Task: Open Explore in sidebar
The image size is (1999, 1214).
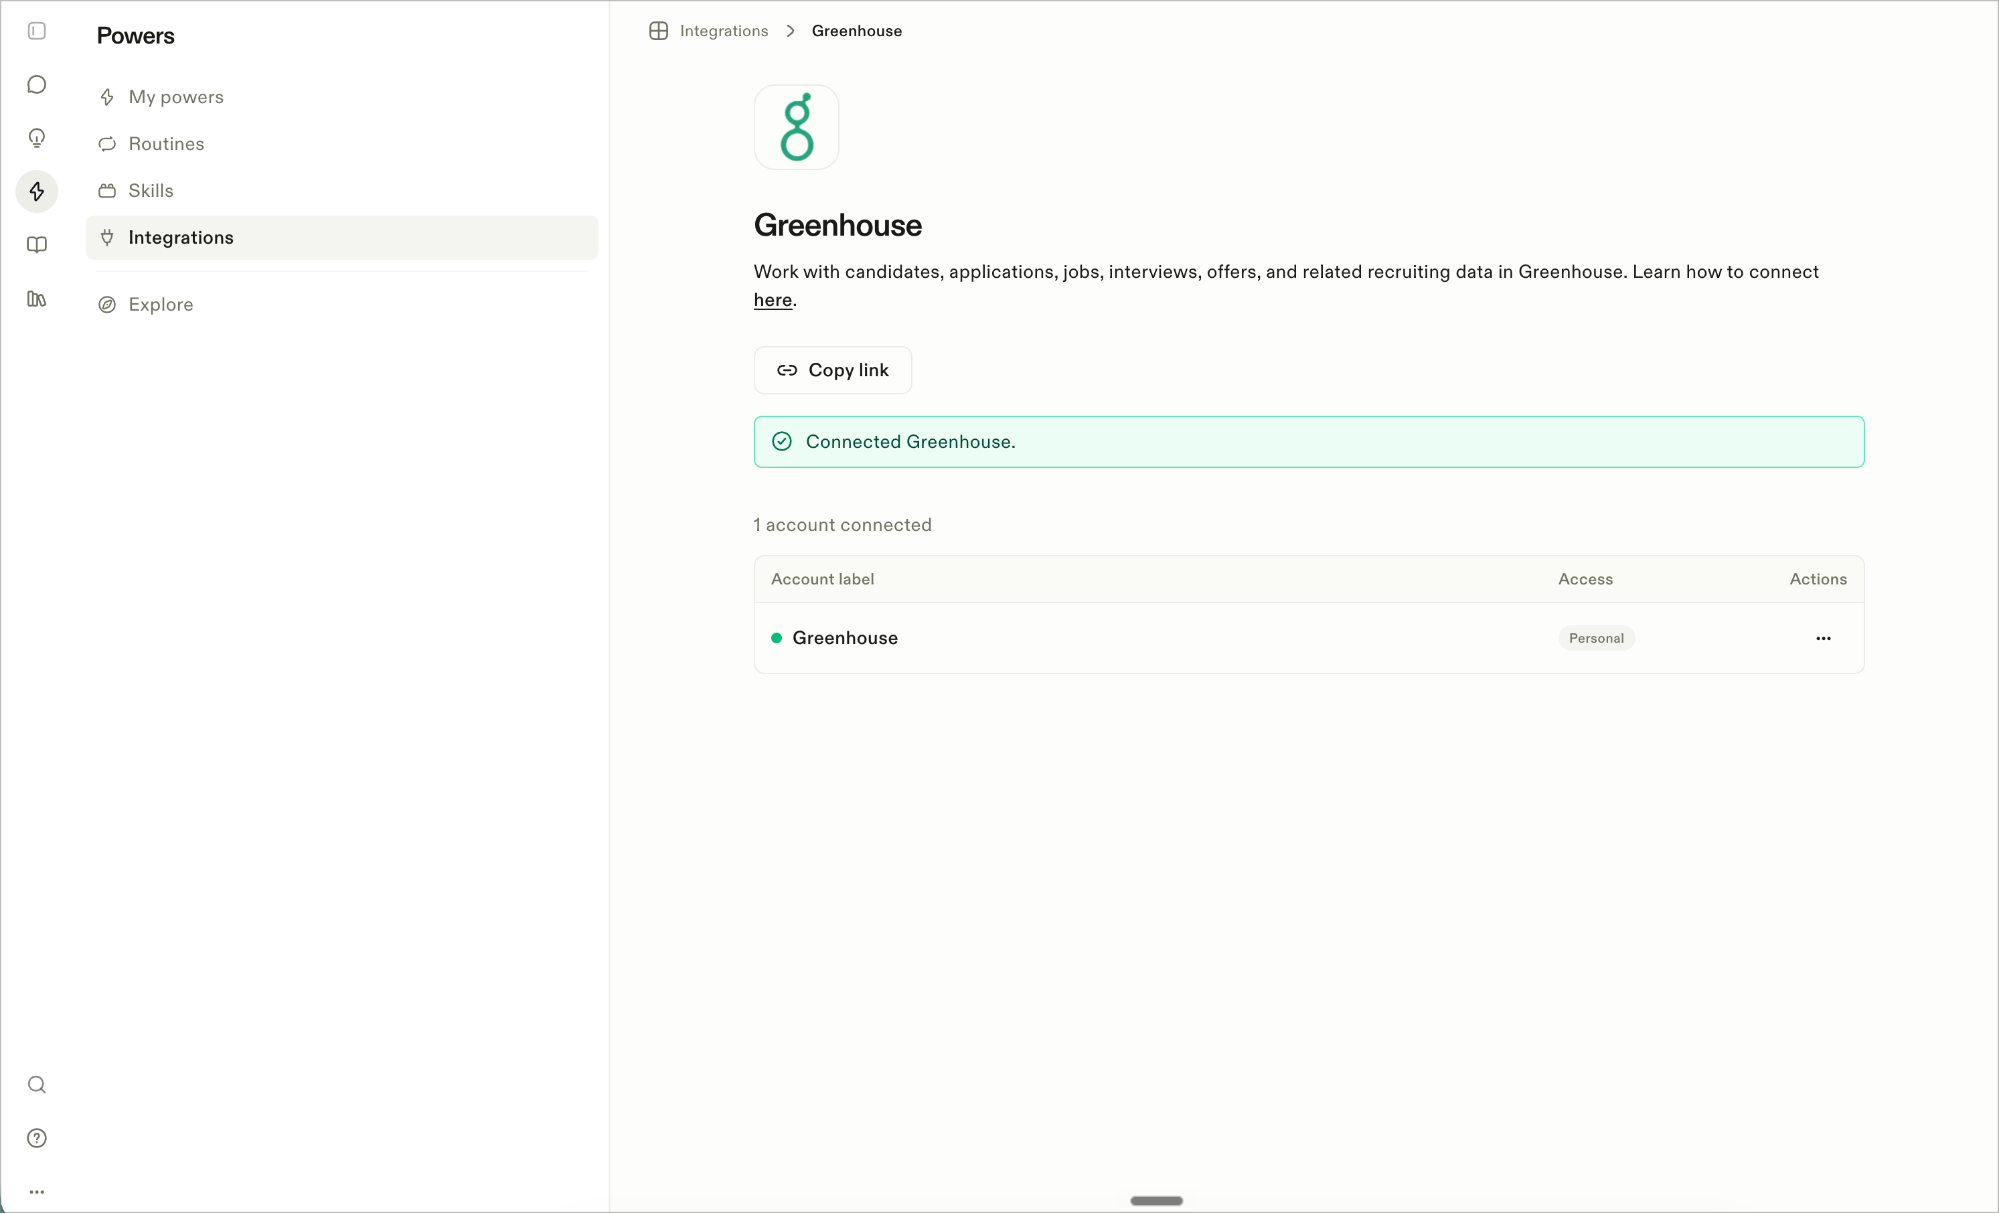Action: pyautogui.click(x=342, y=305)
